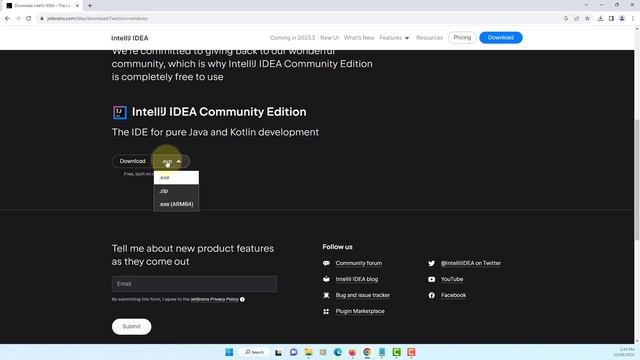Click the Email input field
The height and width of the screenshot is (360, 640).
[x=194, y=284]
